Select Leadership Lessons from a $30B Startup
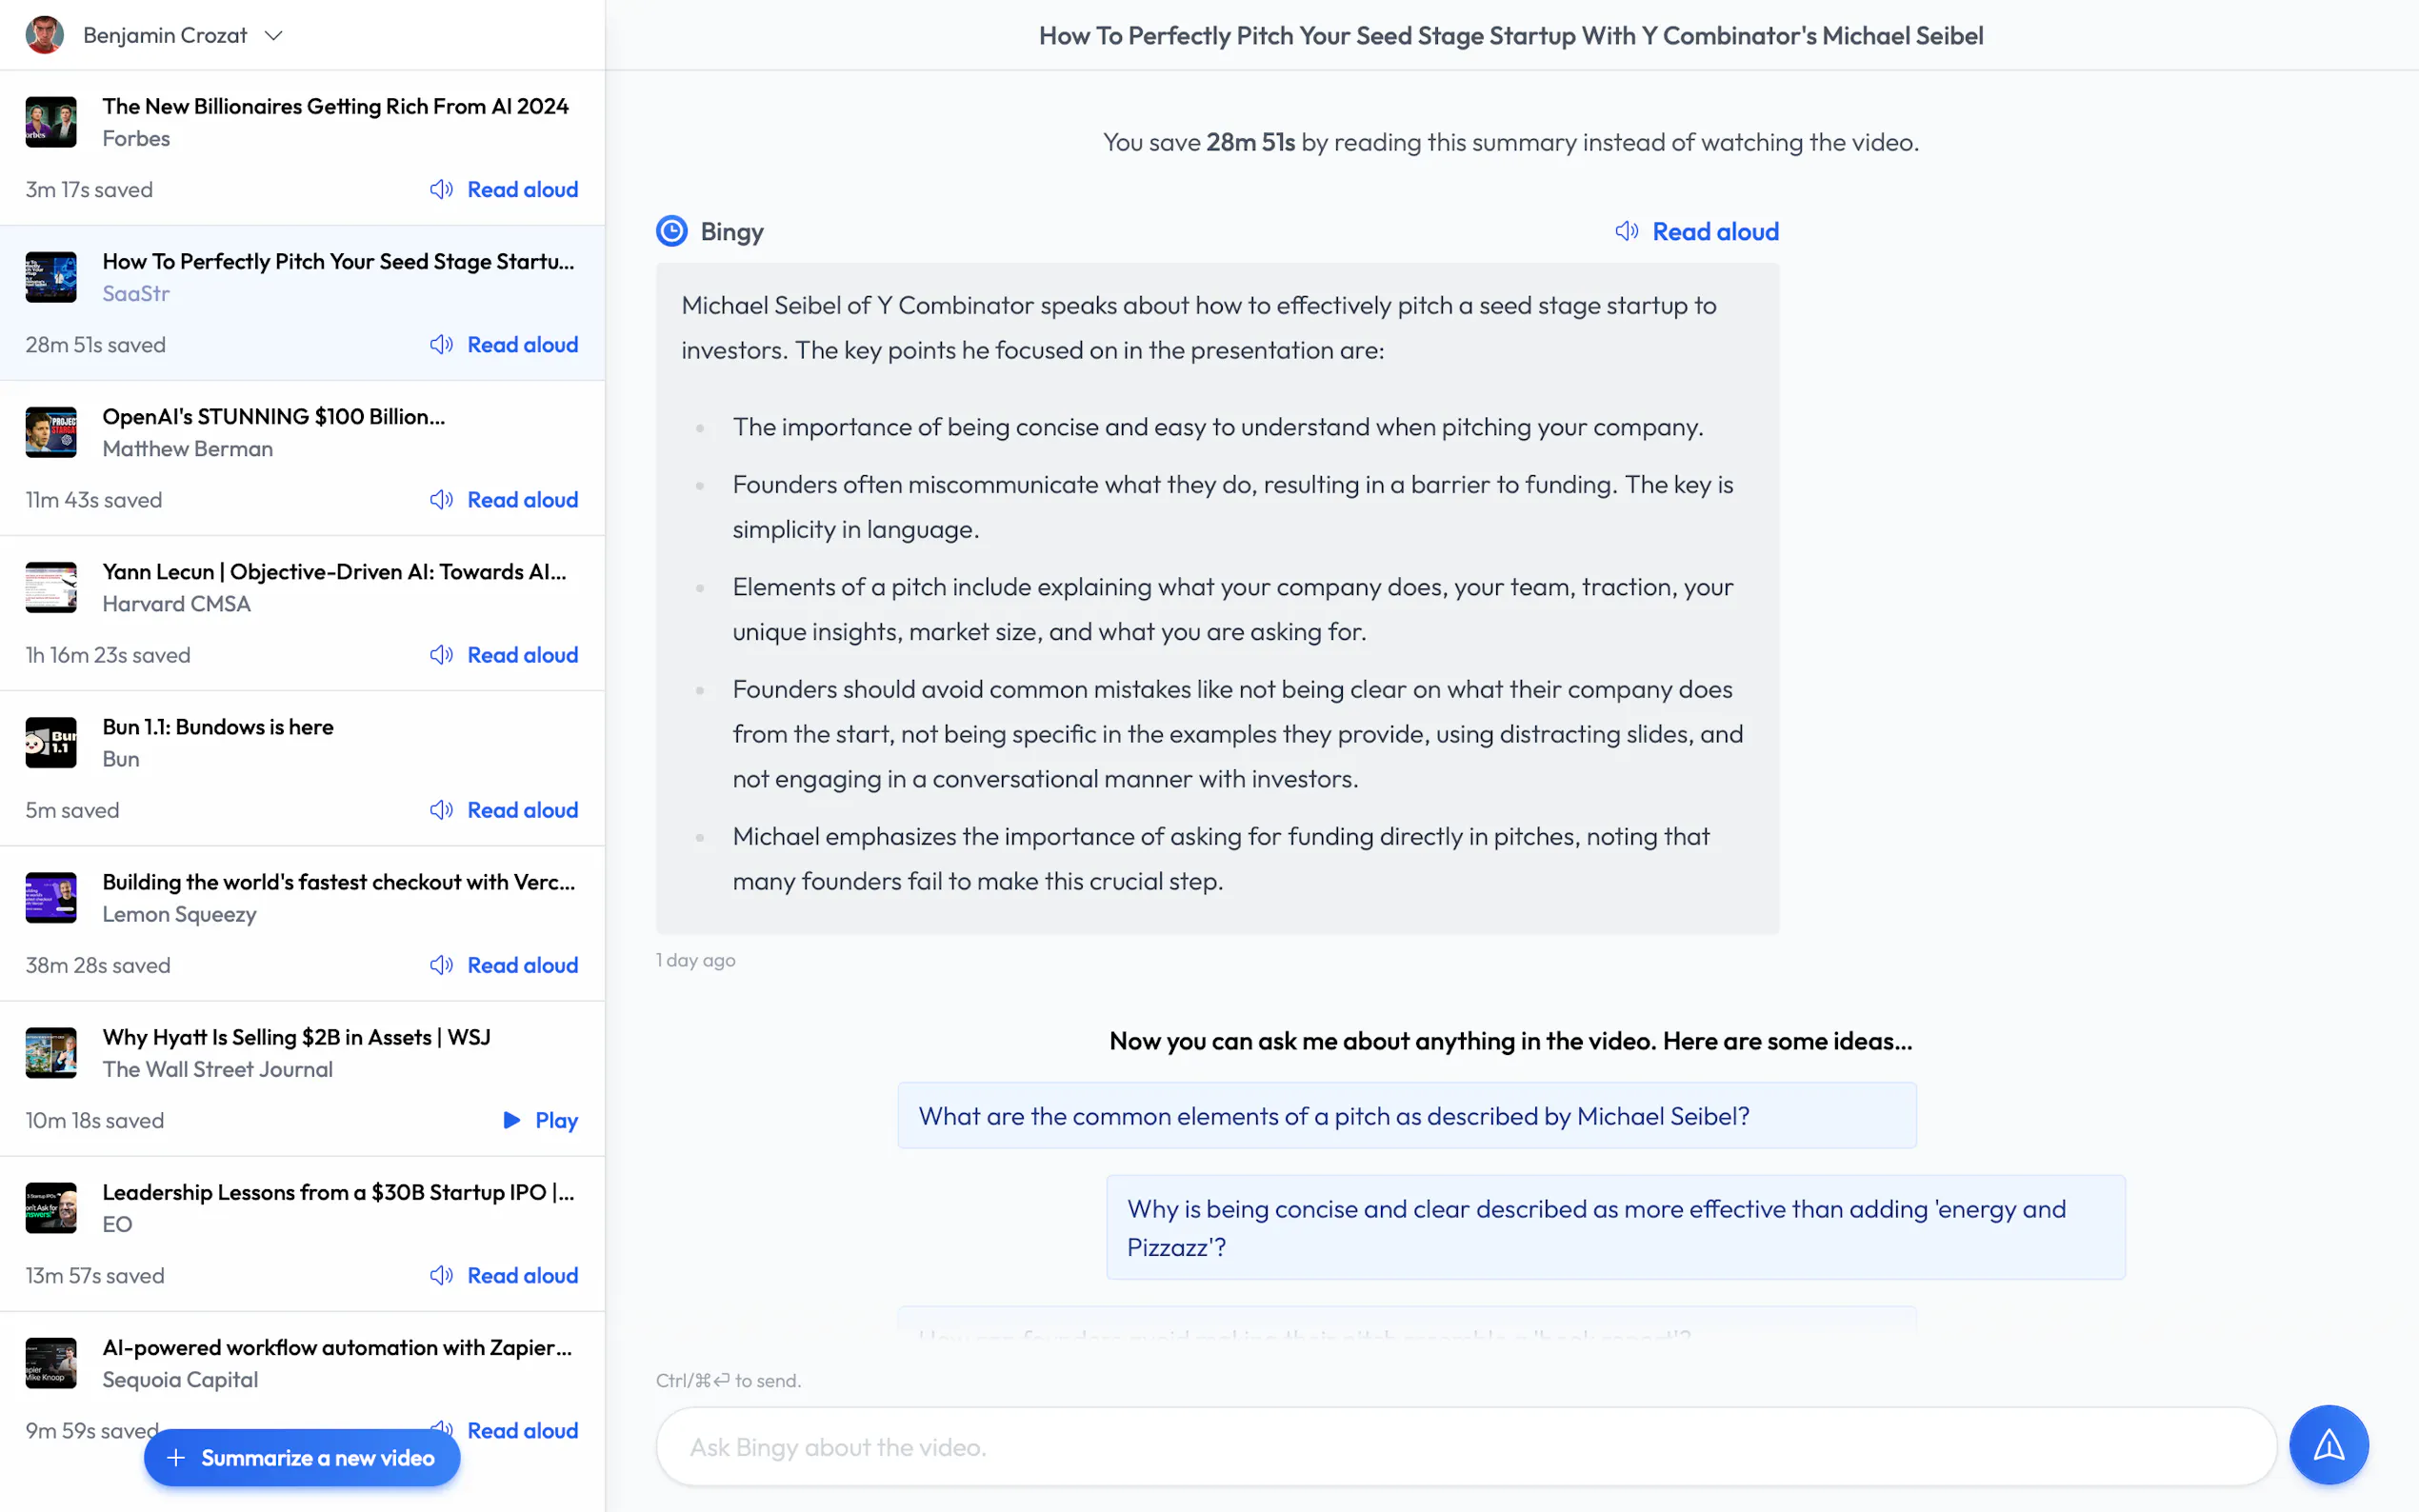 pyautogui.click(x=337, y=1192)
